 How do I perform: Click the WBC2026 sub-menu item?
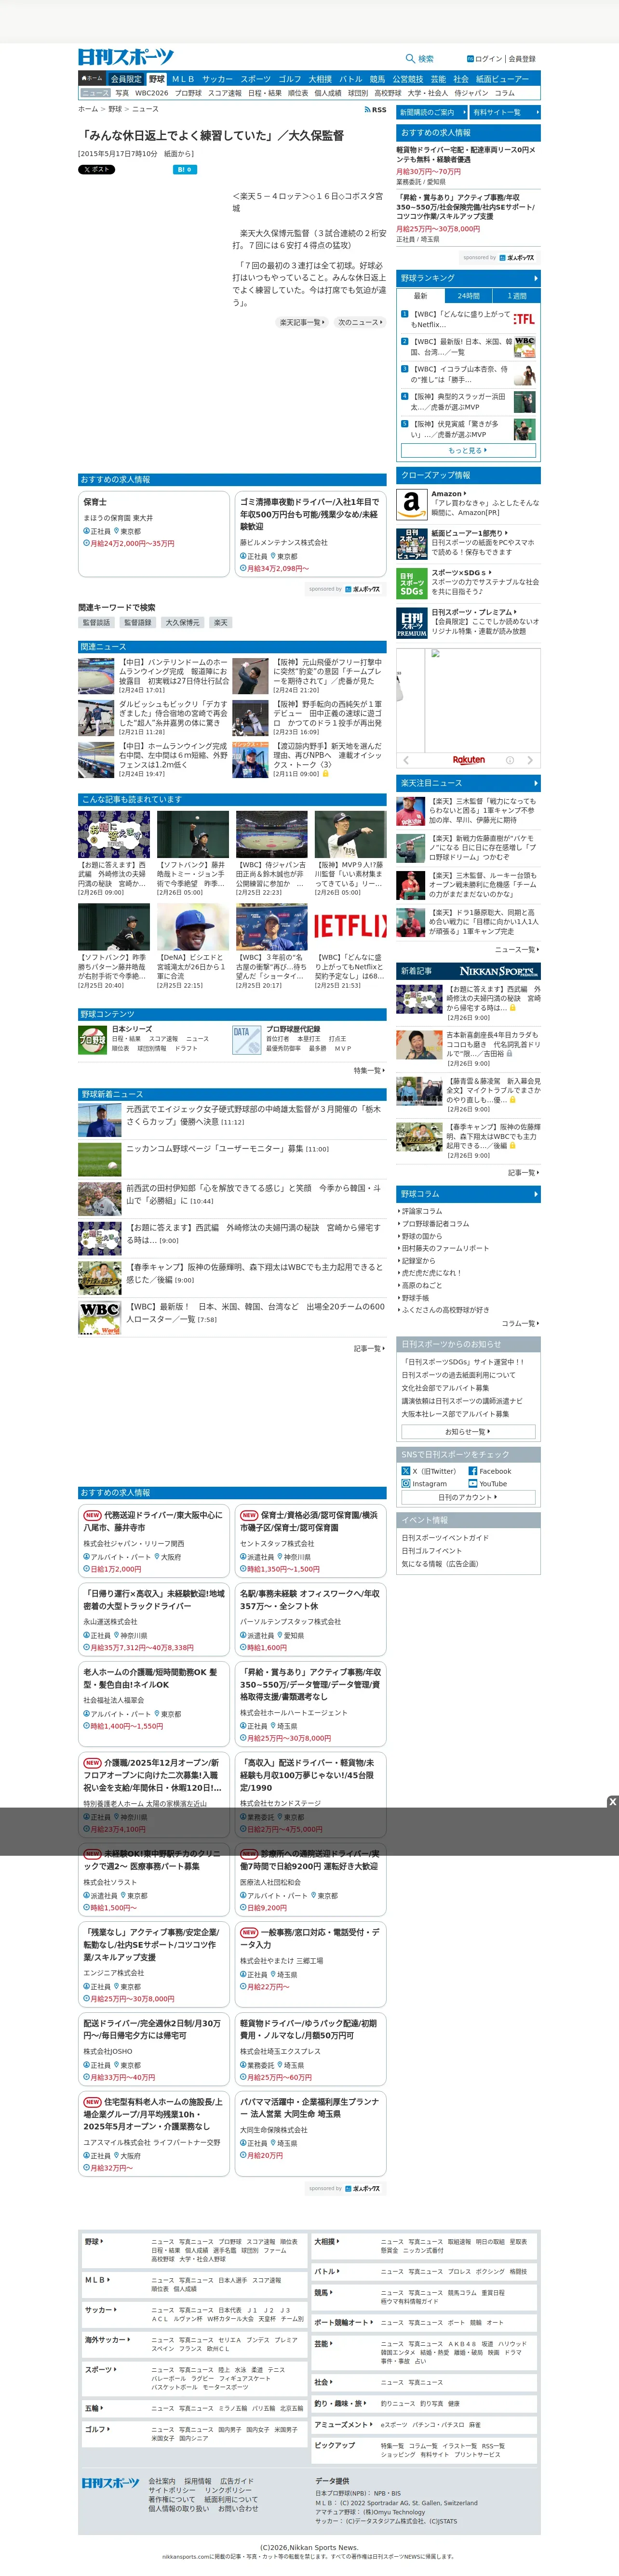click(152, 93)
